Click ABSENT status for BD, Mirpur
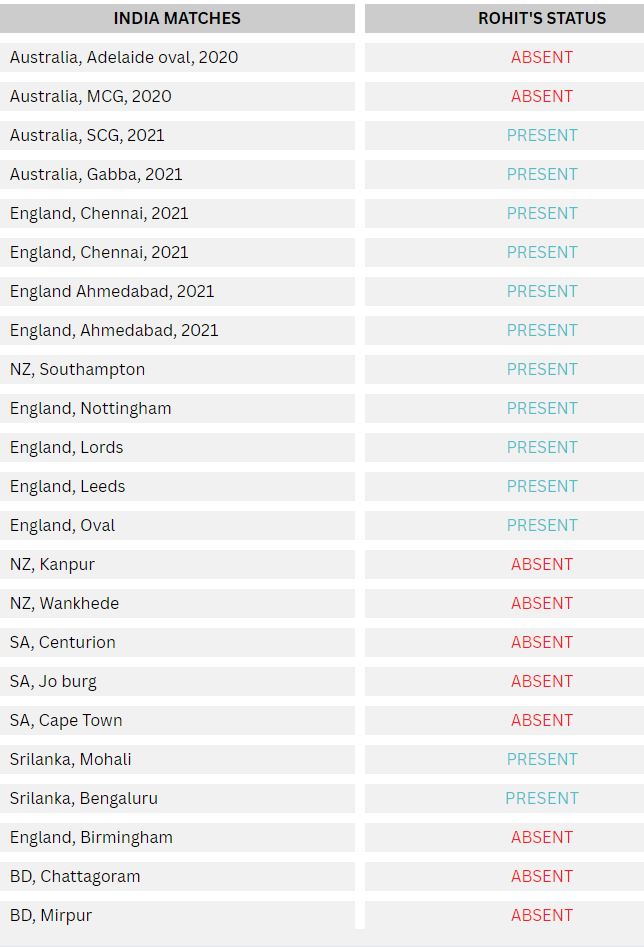Image resolution: width=644 pixels, height=947 pixels. 542,915
